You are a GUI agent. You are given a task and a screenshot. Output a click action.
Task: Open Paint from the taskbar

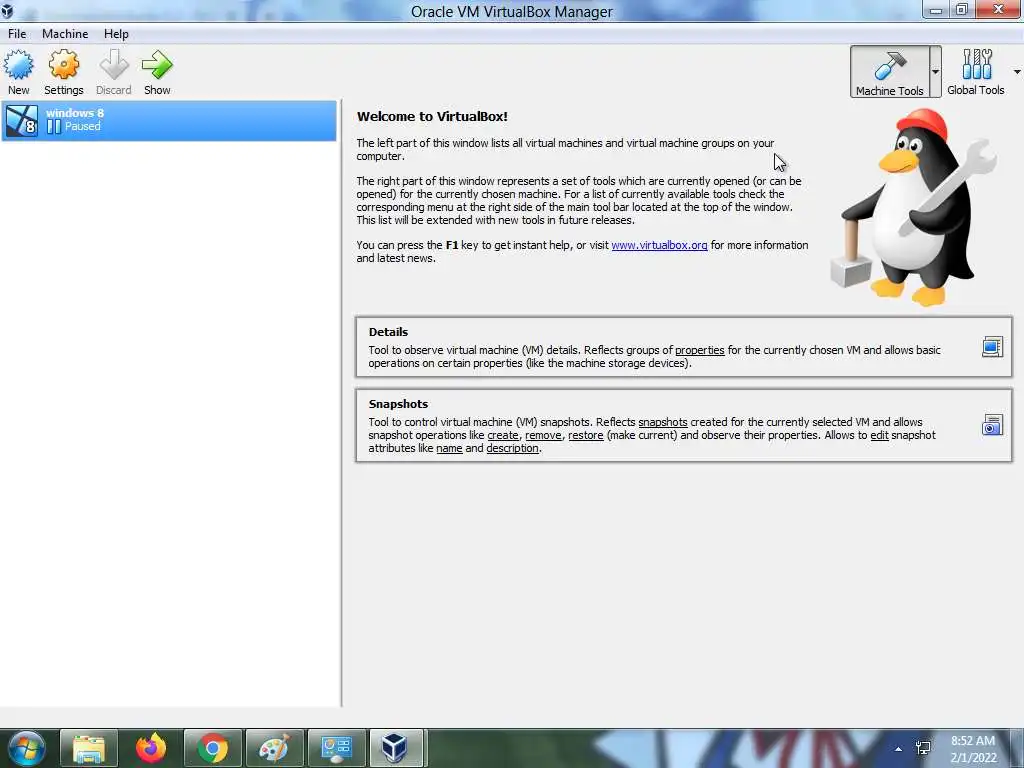pyautogui.click(x=275, y=748)
